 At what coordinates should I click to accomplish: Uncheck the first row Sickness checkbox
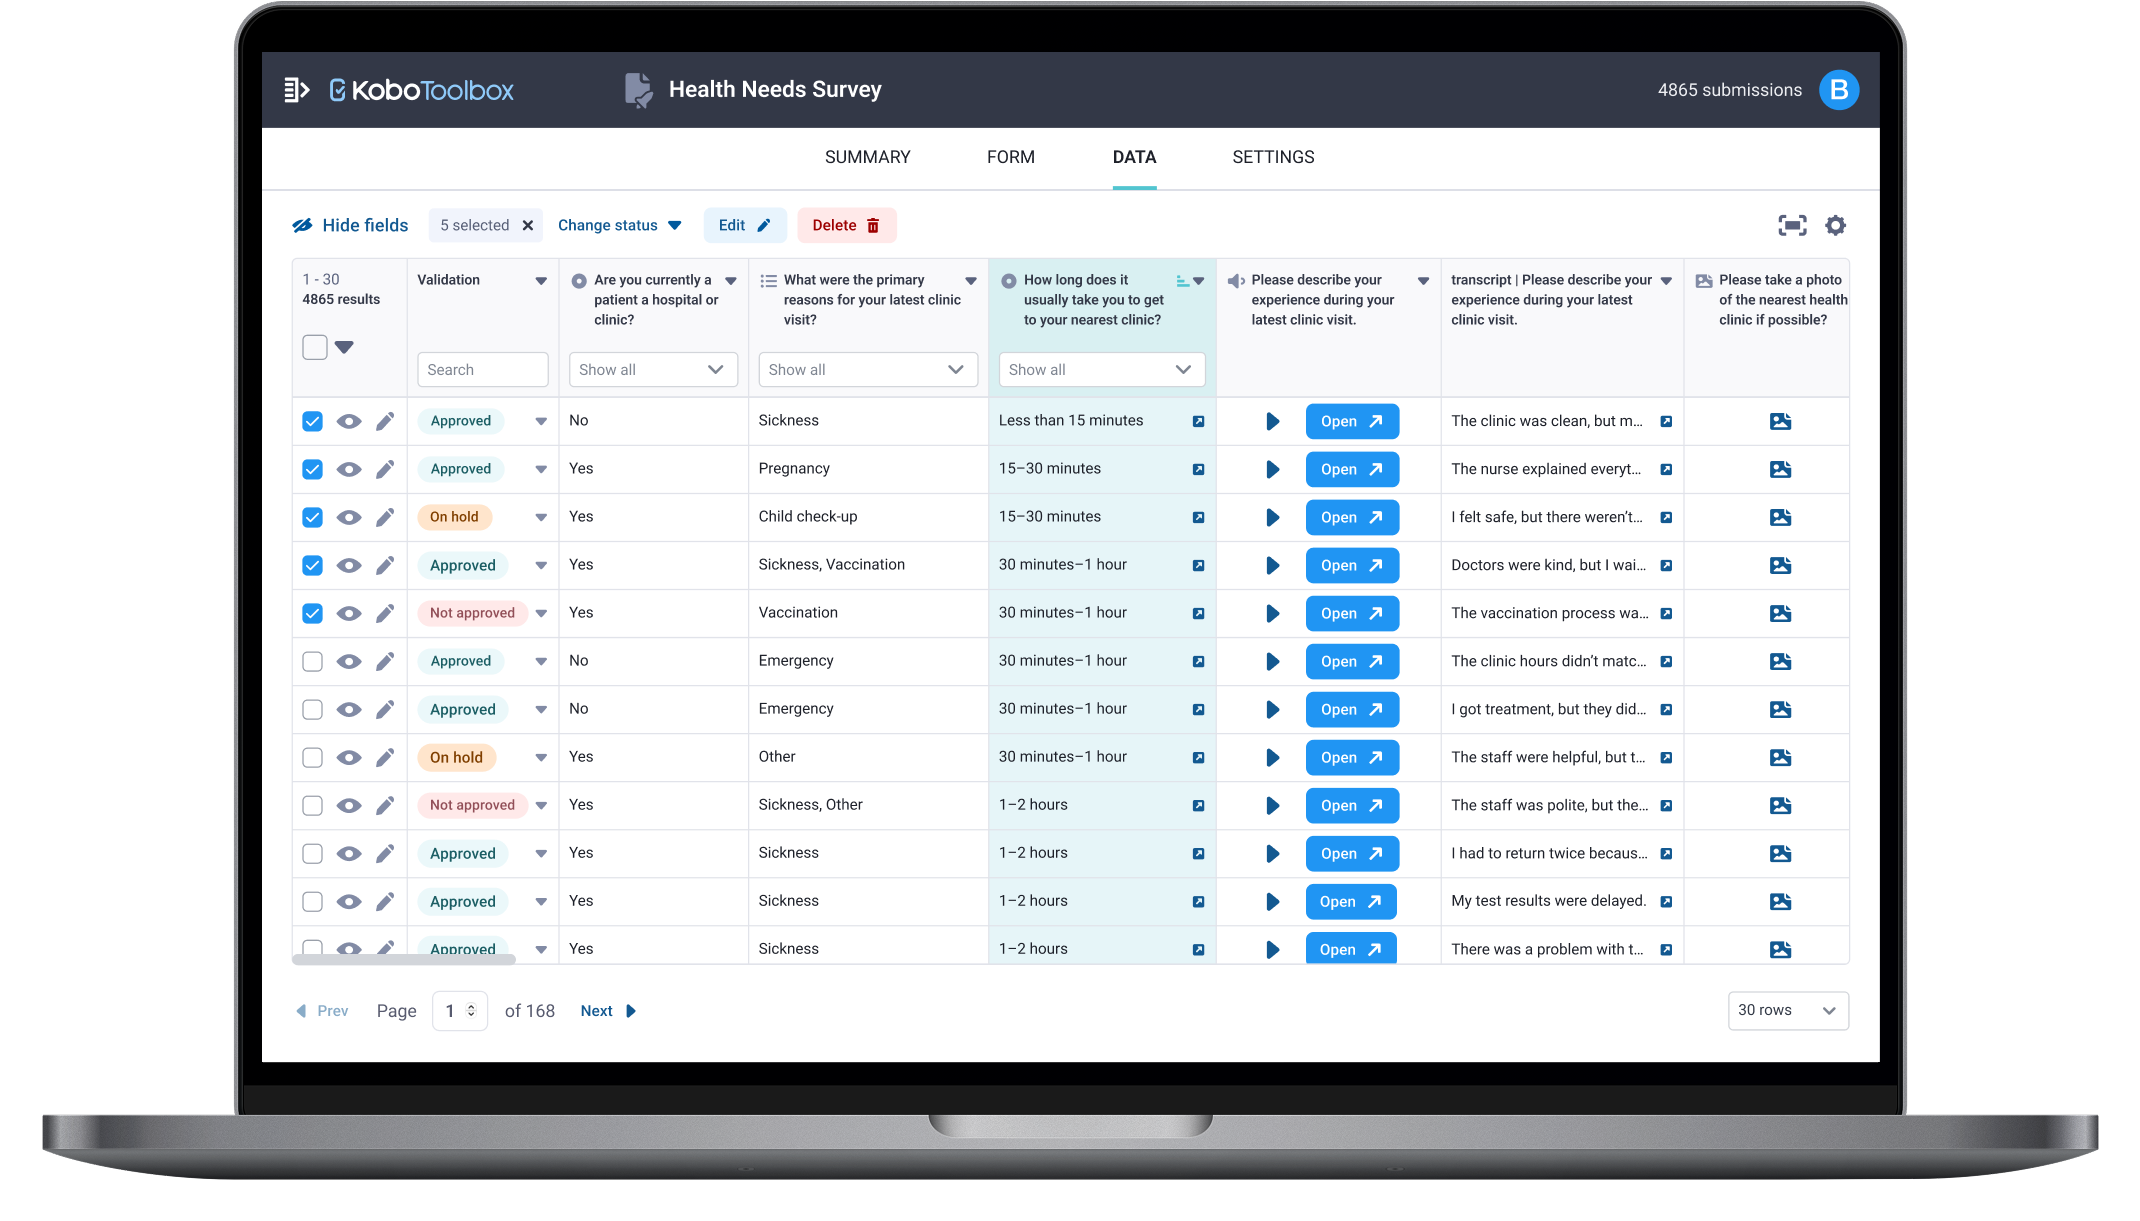click(x=313, y=421)
